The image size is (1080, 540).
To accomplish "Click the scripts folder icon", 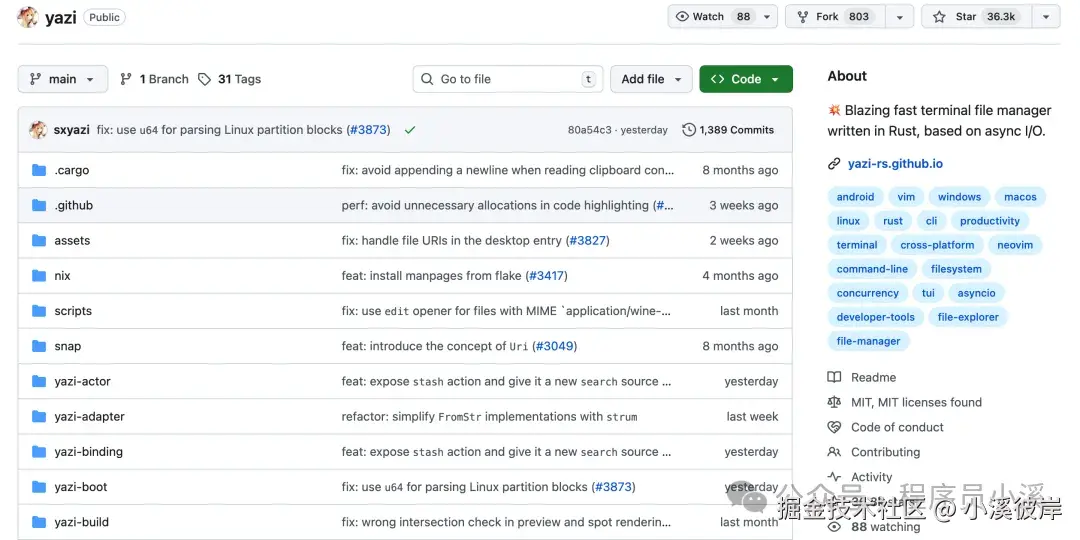I will (x=39, y=311).
